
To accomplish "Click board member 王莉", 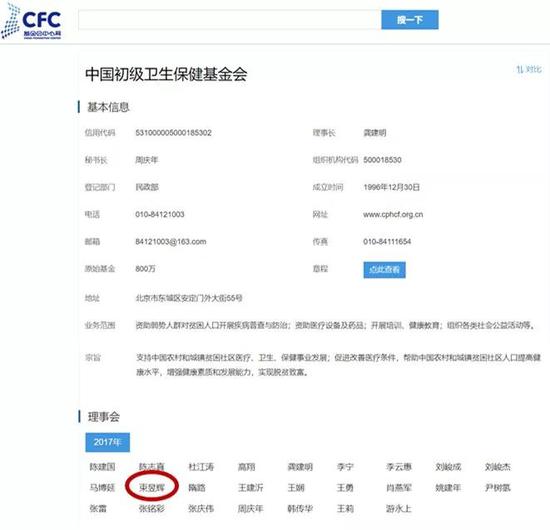I will [x=345, y=508].
